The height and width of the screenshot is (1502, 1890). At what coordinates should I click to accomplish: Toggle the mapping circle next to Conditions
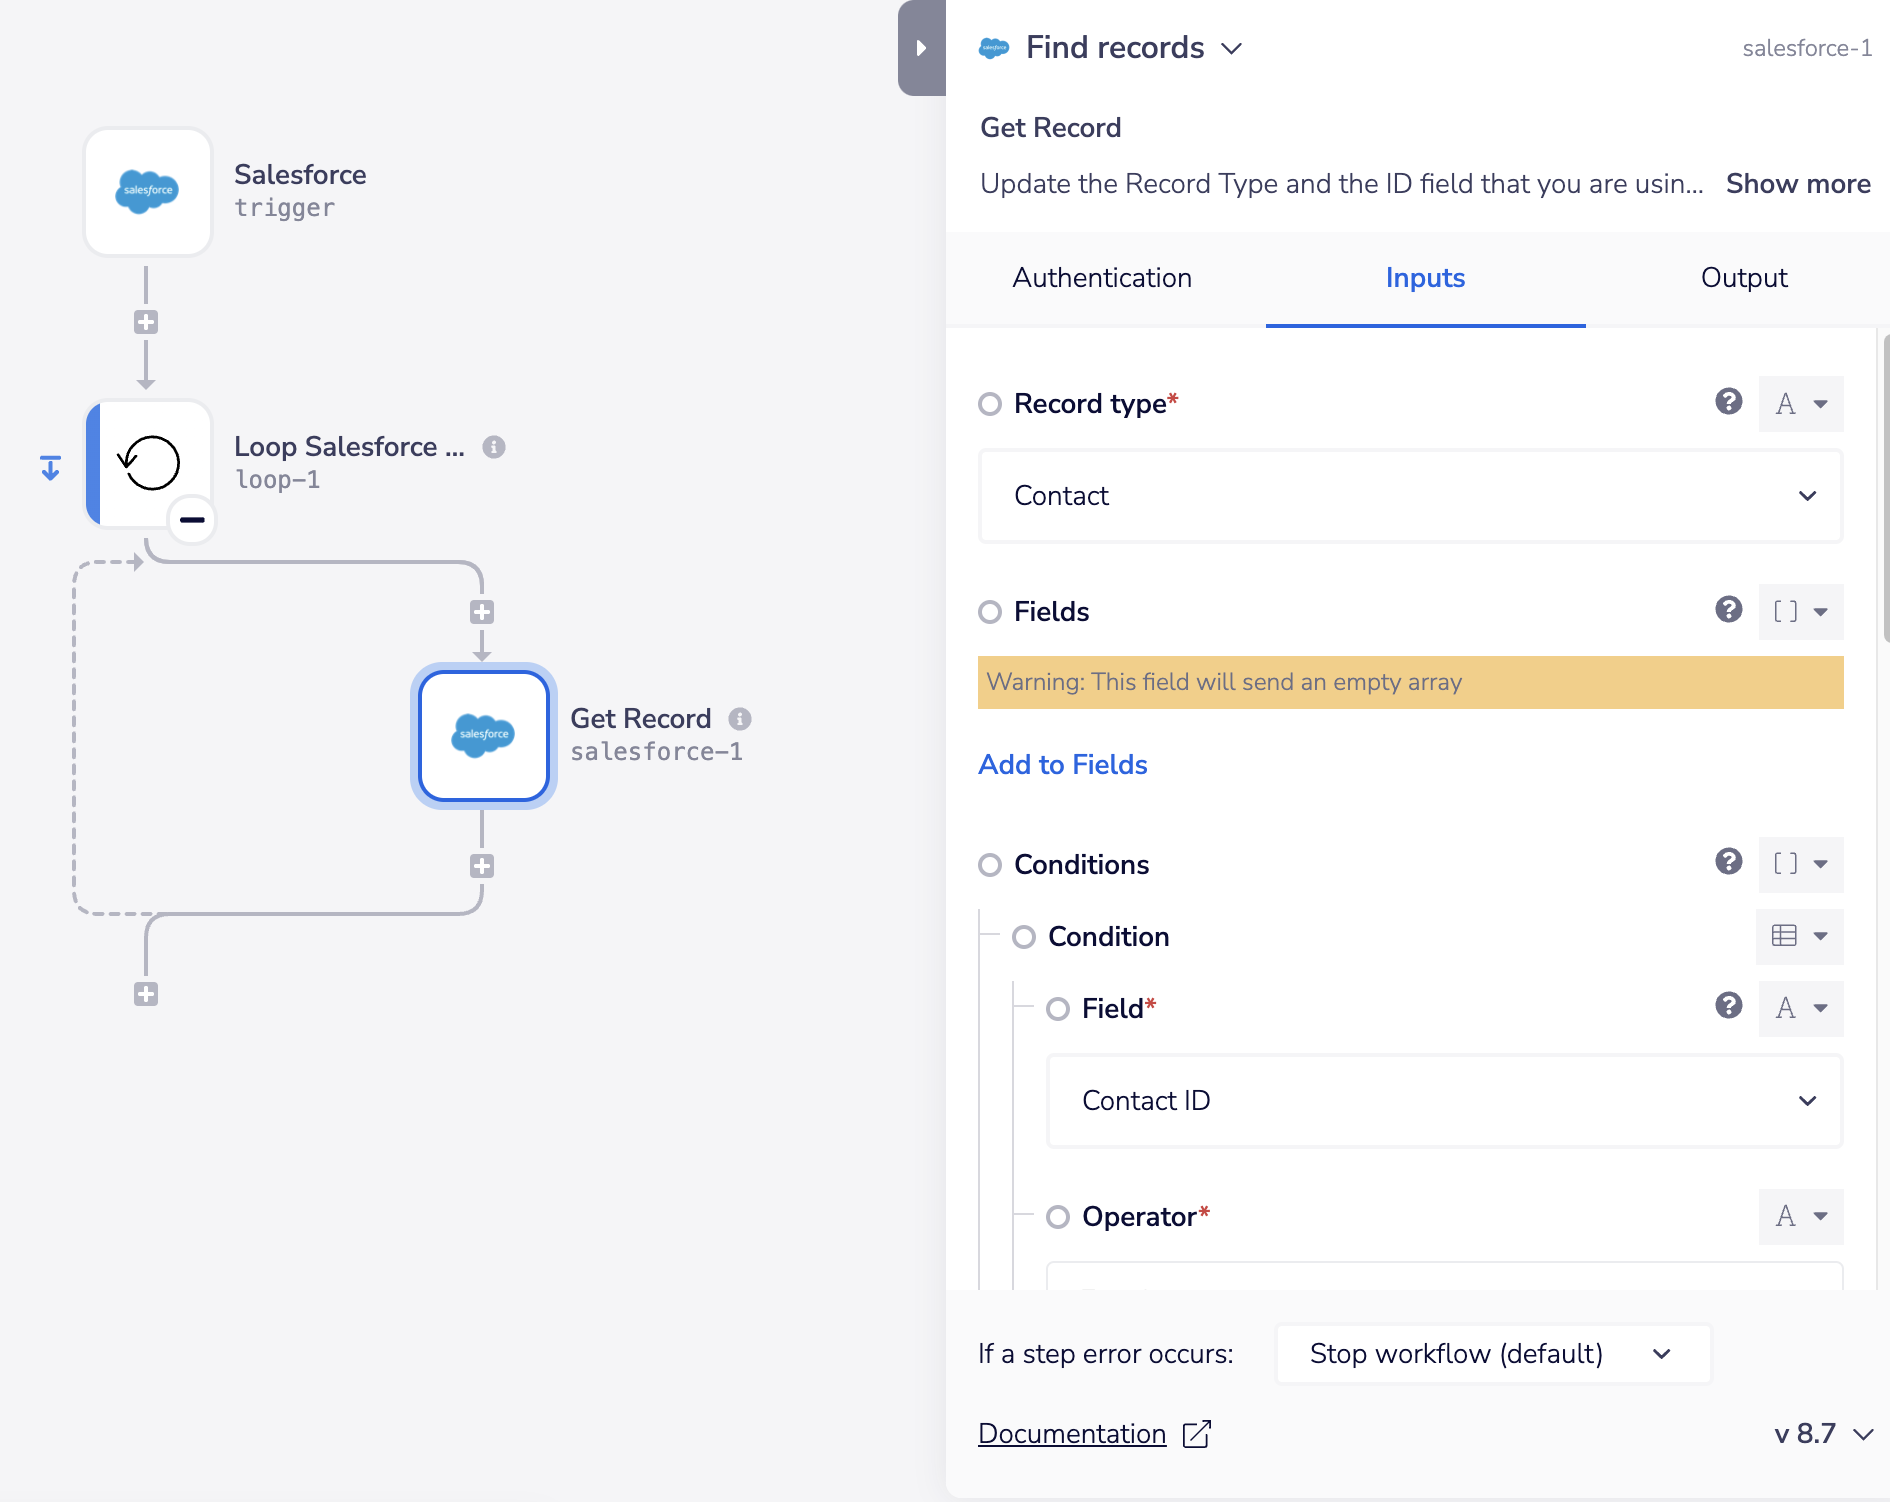tap(990, 865)
